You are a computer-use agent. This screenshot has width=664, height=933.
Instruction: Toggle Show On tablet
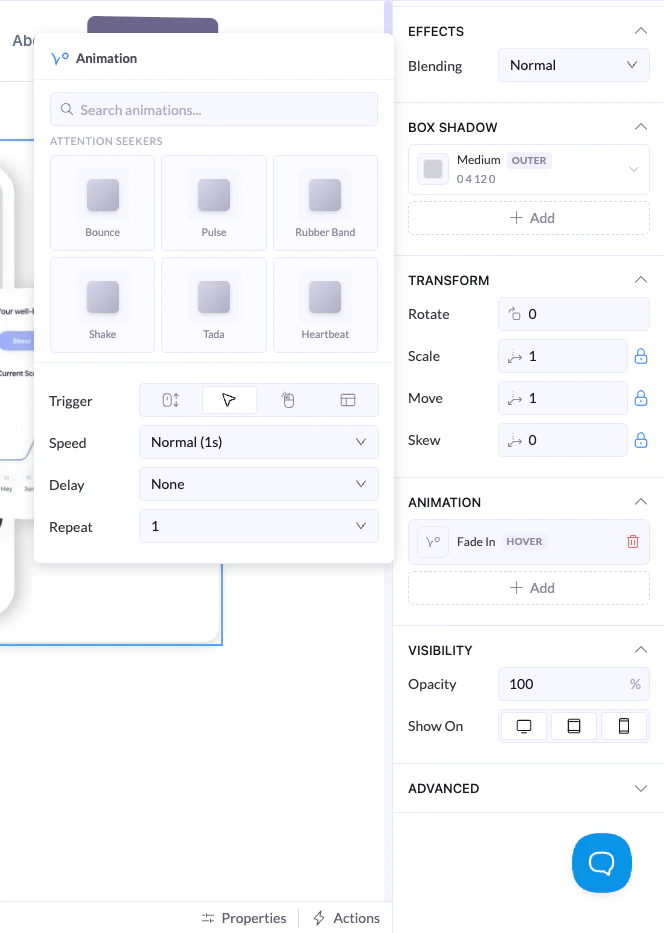pos(574,726)
